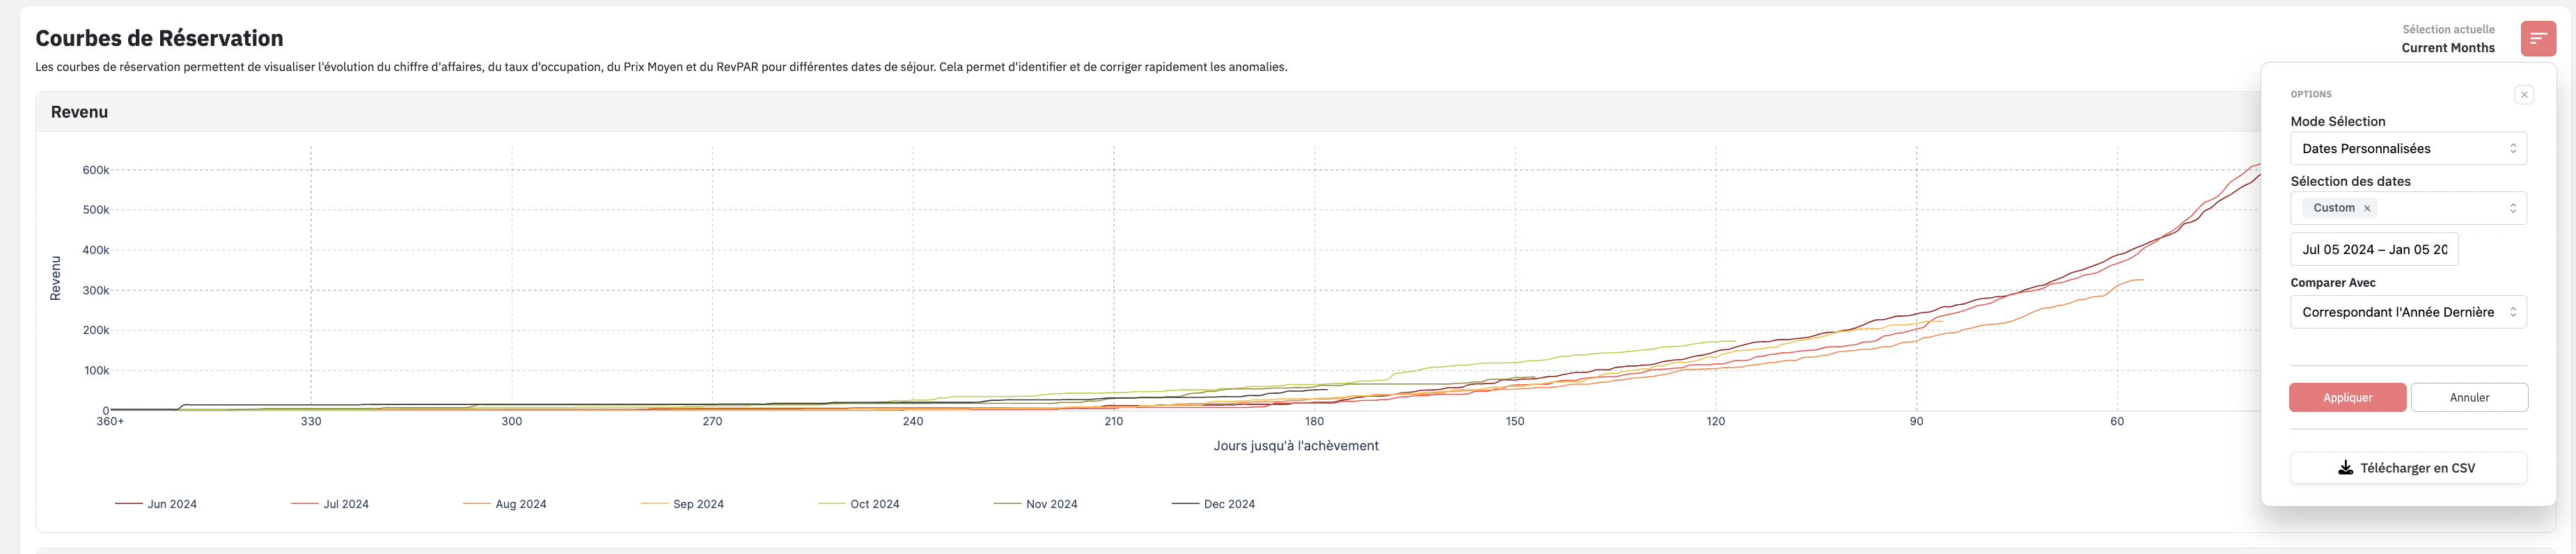Screen dimensions: 2576x554
Task: Click Jours jusqu'à l'achèvement axis title
Action: tap(1296, 446)
